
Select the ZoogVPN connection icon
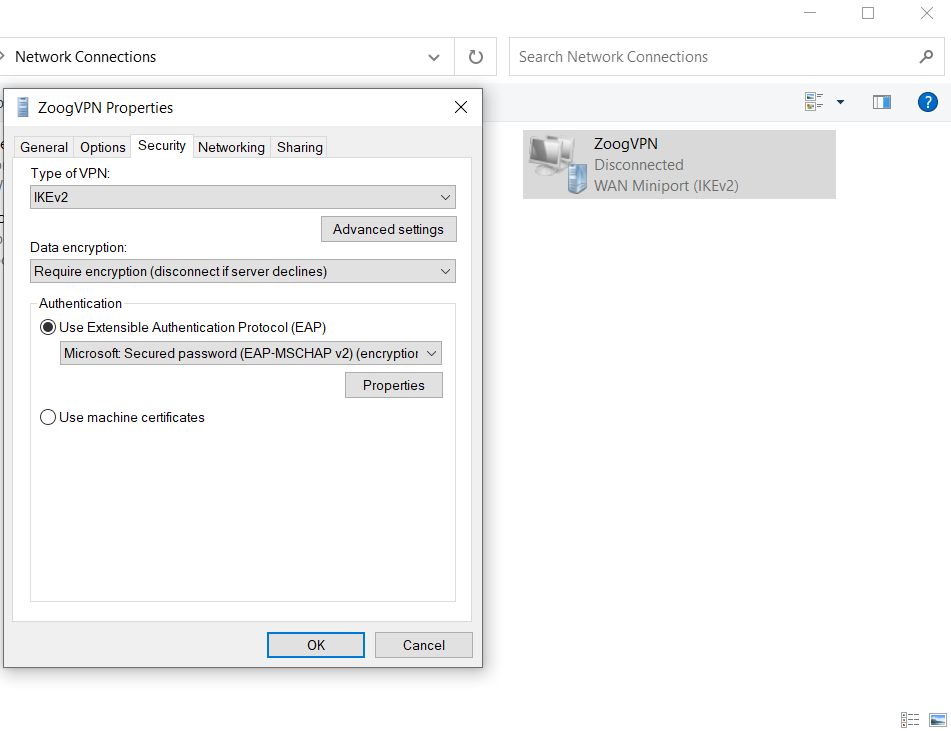pos(557,165)
